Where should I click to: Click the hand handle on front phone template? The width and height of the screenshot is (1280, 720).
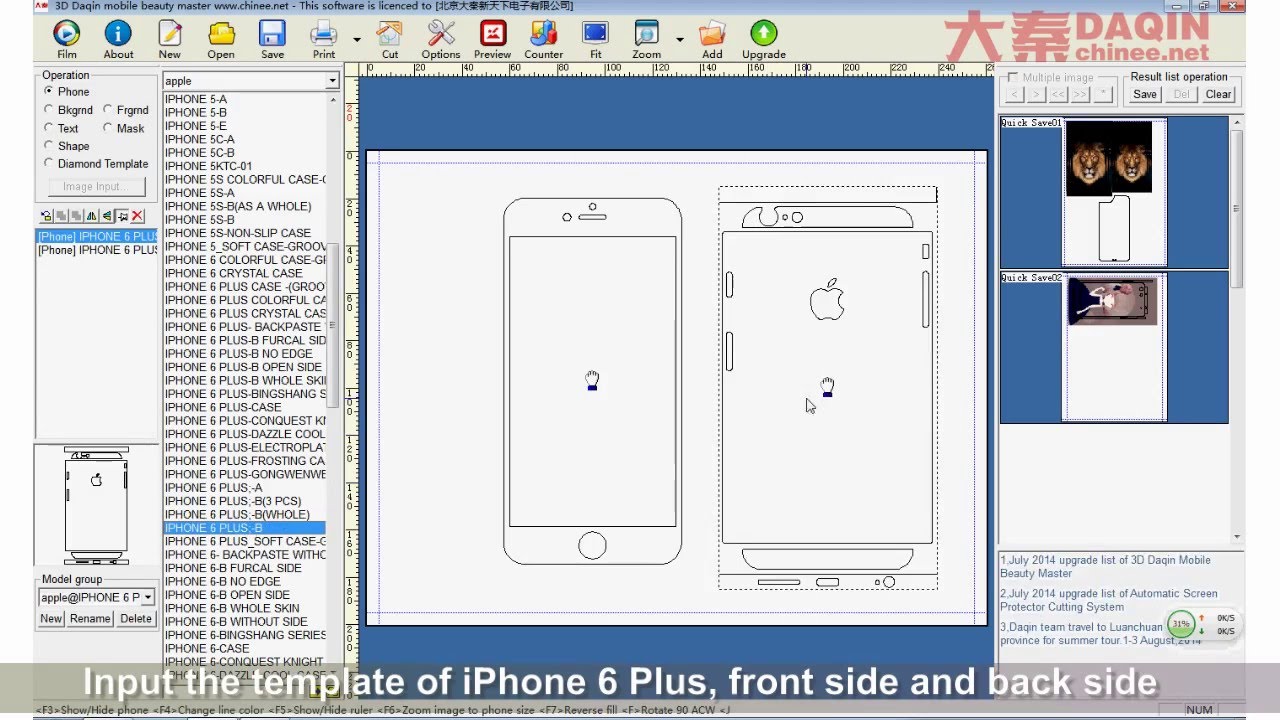[592, 380]
